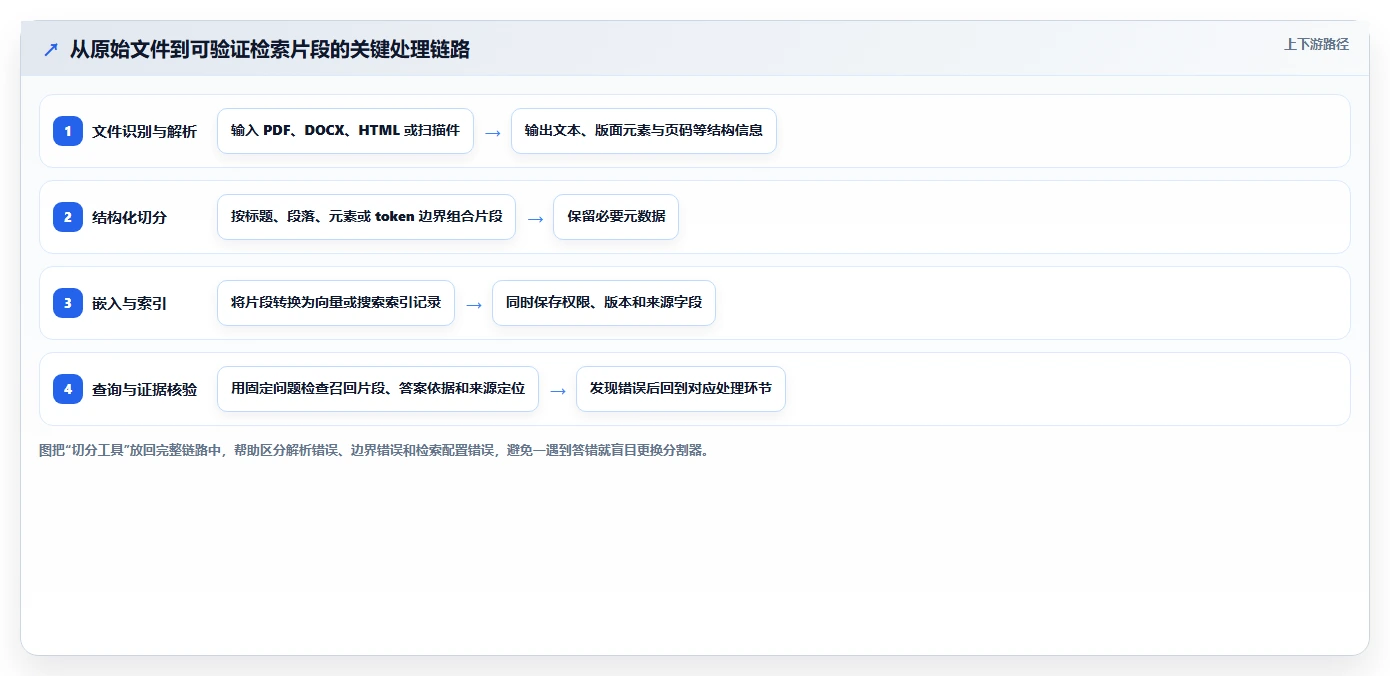Click the 保留必要元数据 box
Image resolution: width=1390 pixels, height=676 pixels.
(616, 217)
